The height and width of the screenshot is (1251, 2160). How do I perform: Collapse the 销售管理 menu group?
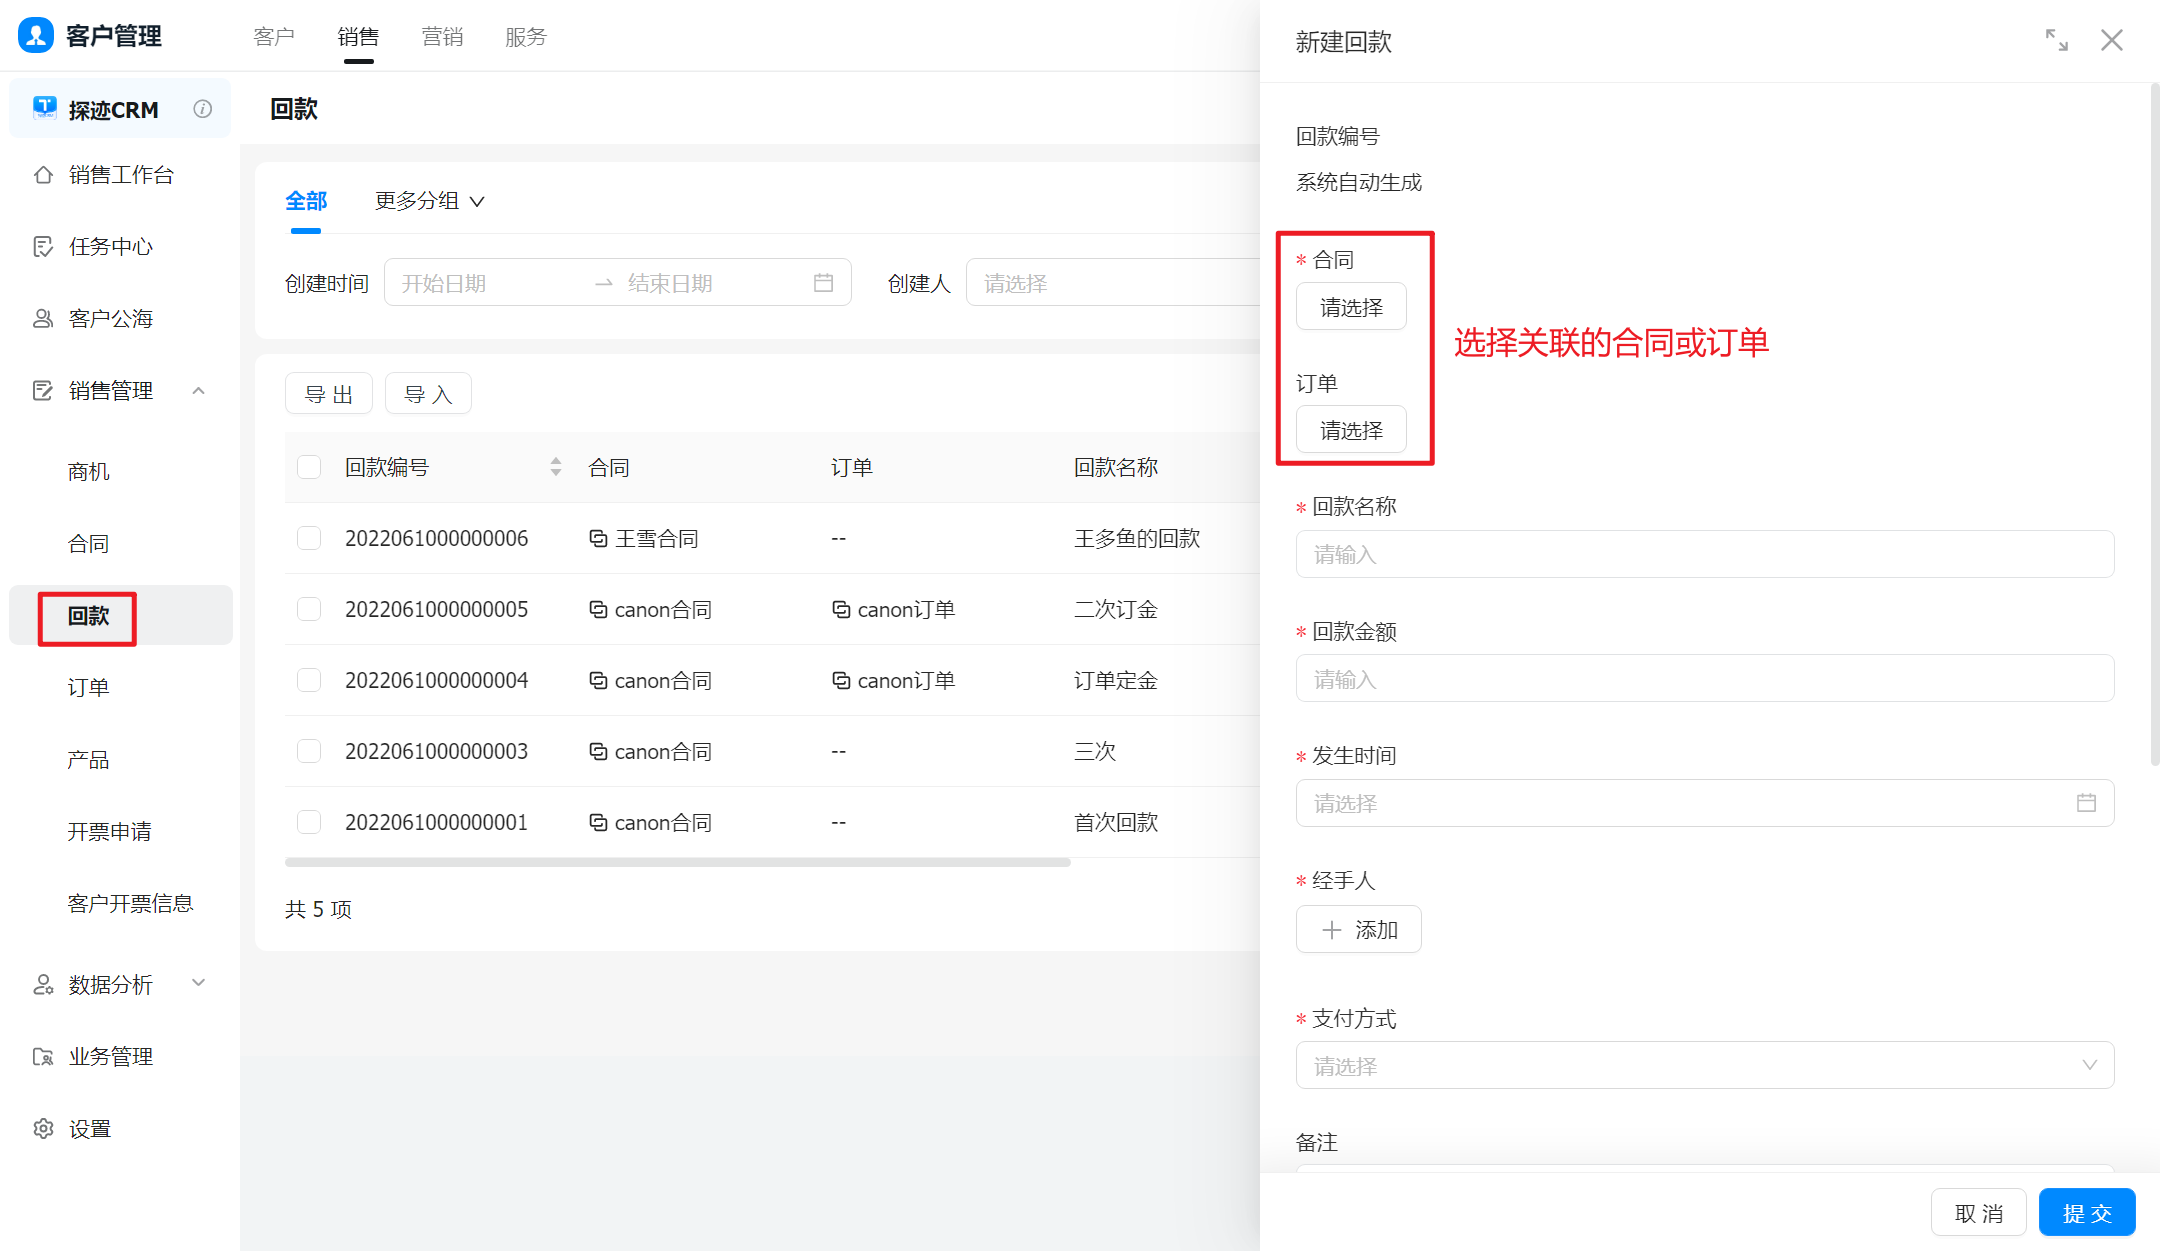[x=198, y=391]
